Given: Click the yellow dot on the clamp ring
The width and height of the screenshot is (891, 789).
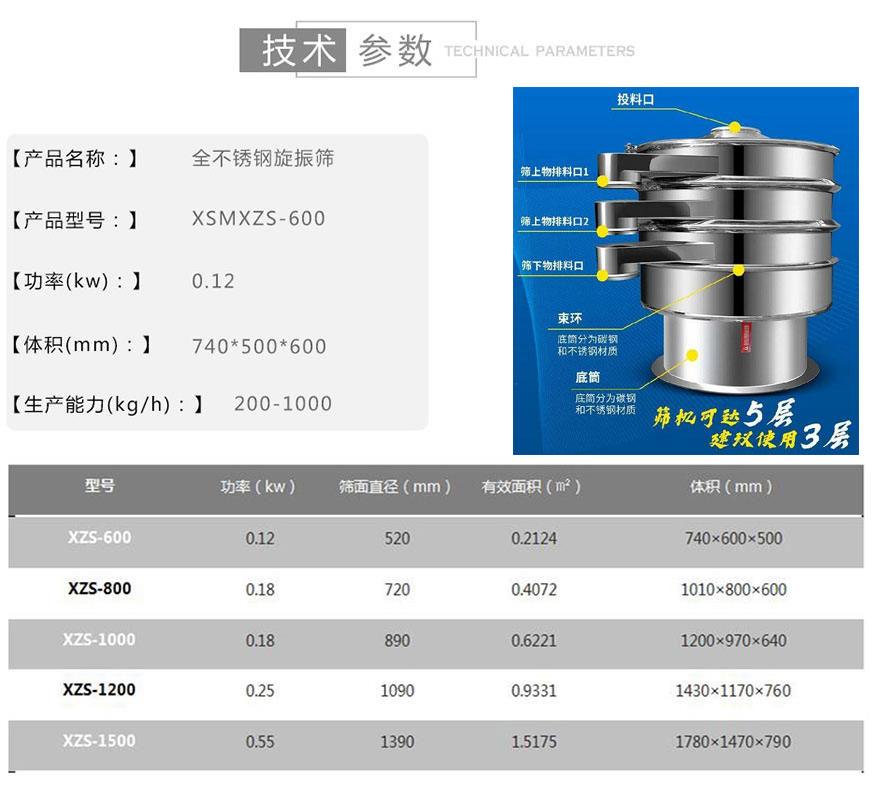Looking at the screenshot, I should (740, 270).
